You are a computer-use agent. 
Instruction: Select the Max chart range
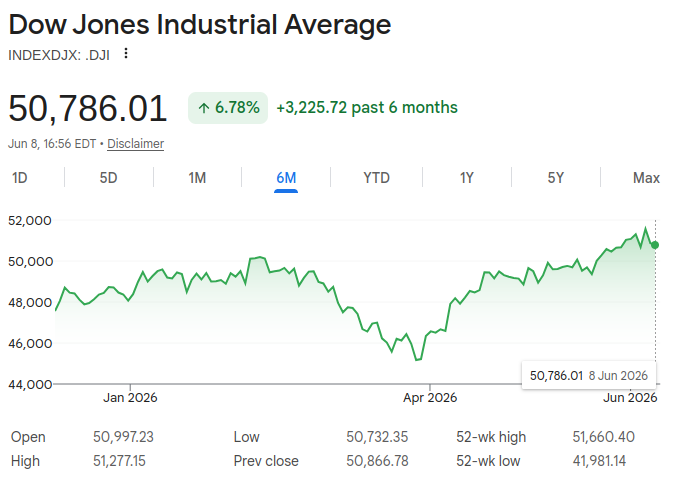click(646, 178)
